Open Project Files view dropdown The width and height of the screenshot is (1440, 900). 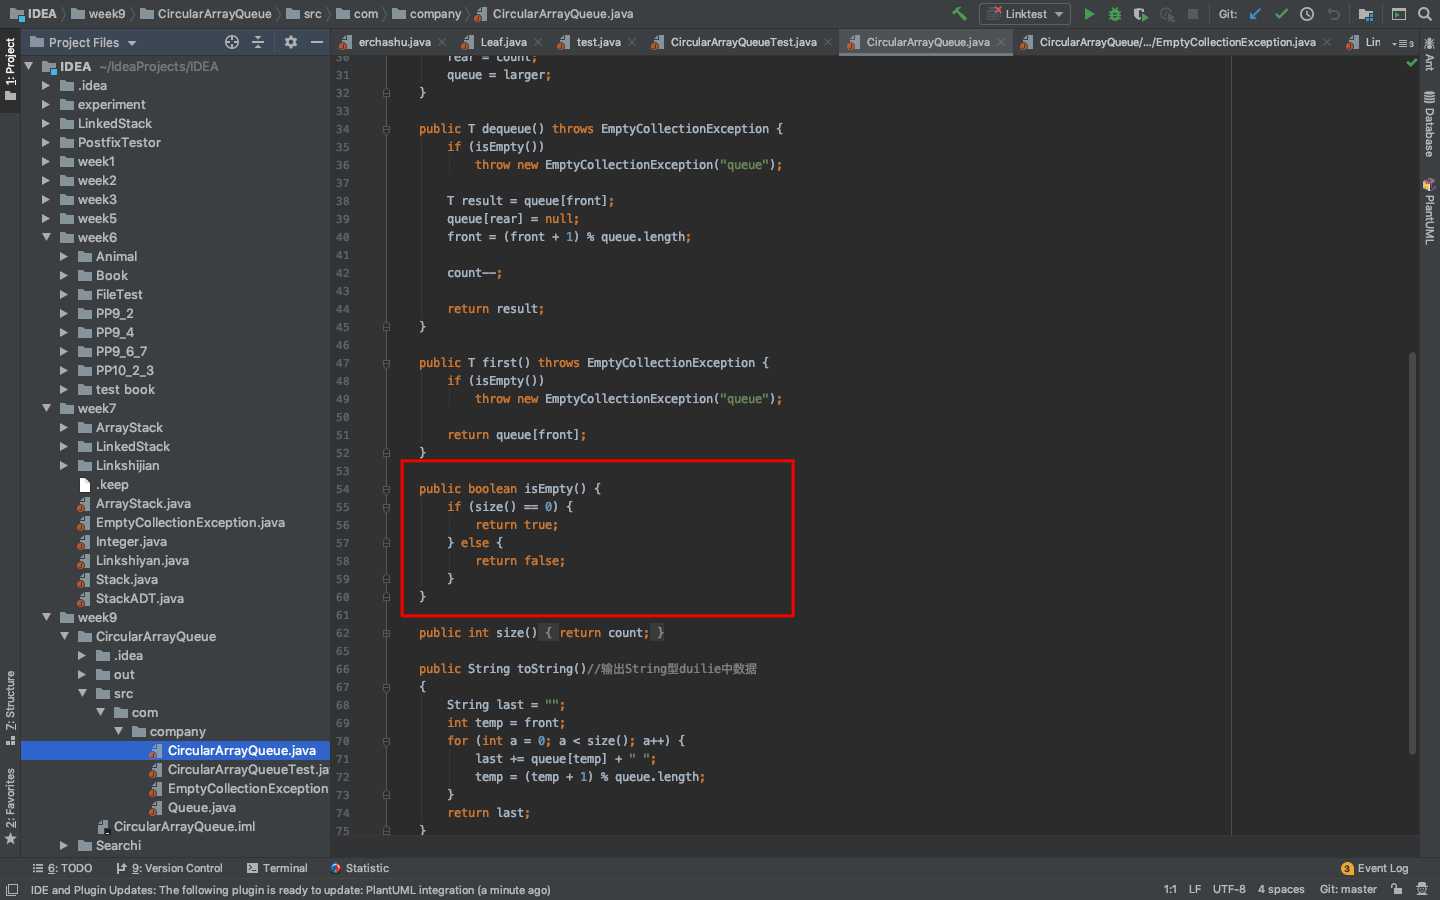84,42
